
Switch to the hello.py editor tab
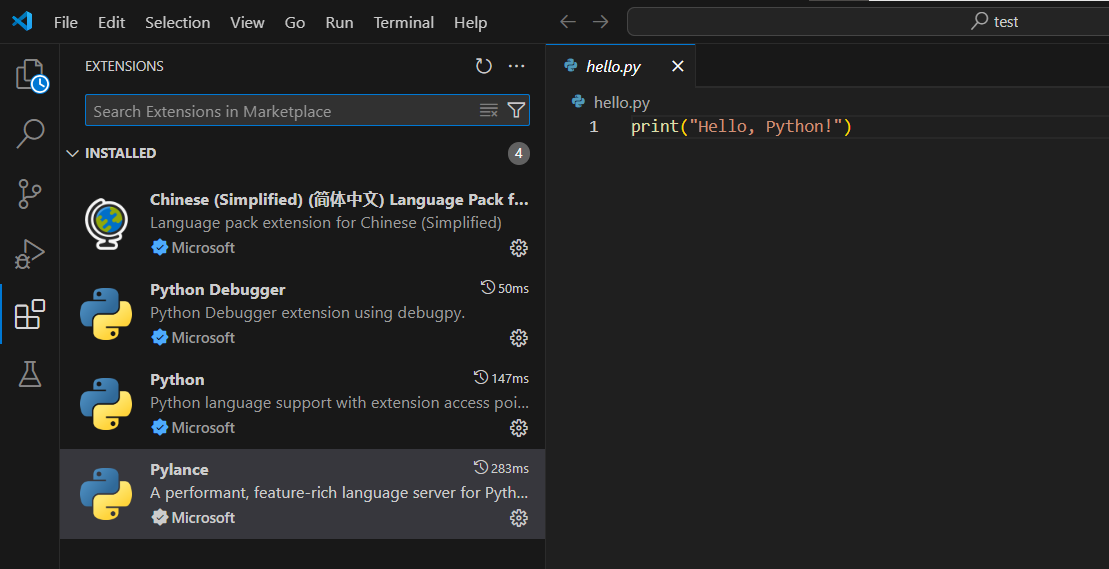(612, 66)
